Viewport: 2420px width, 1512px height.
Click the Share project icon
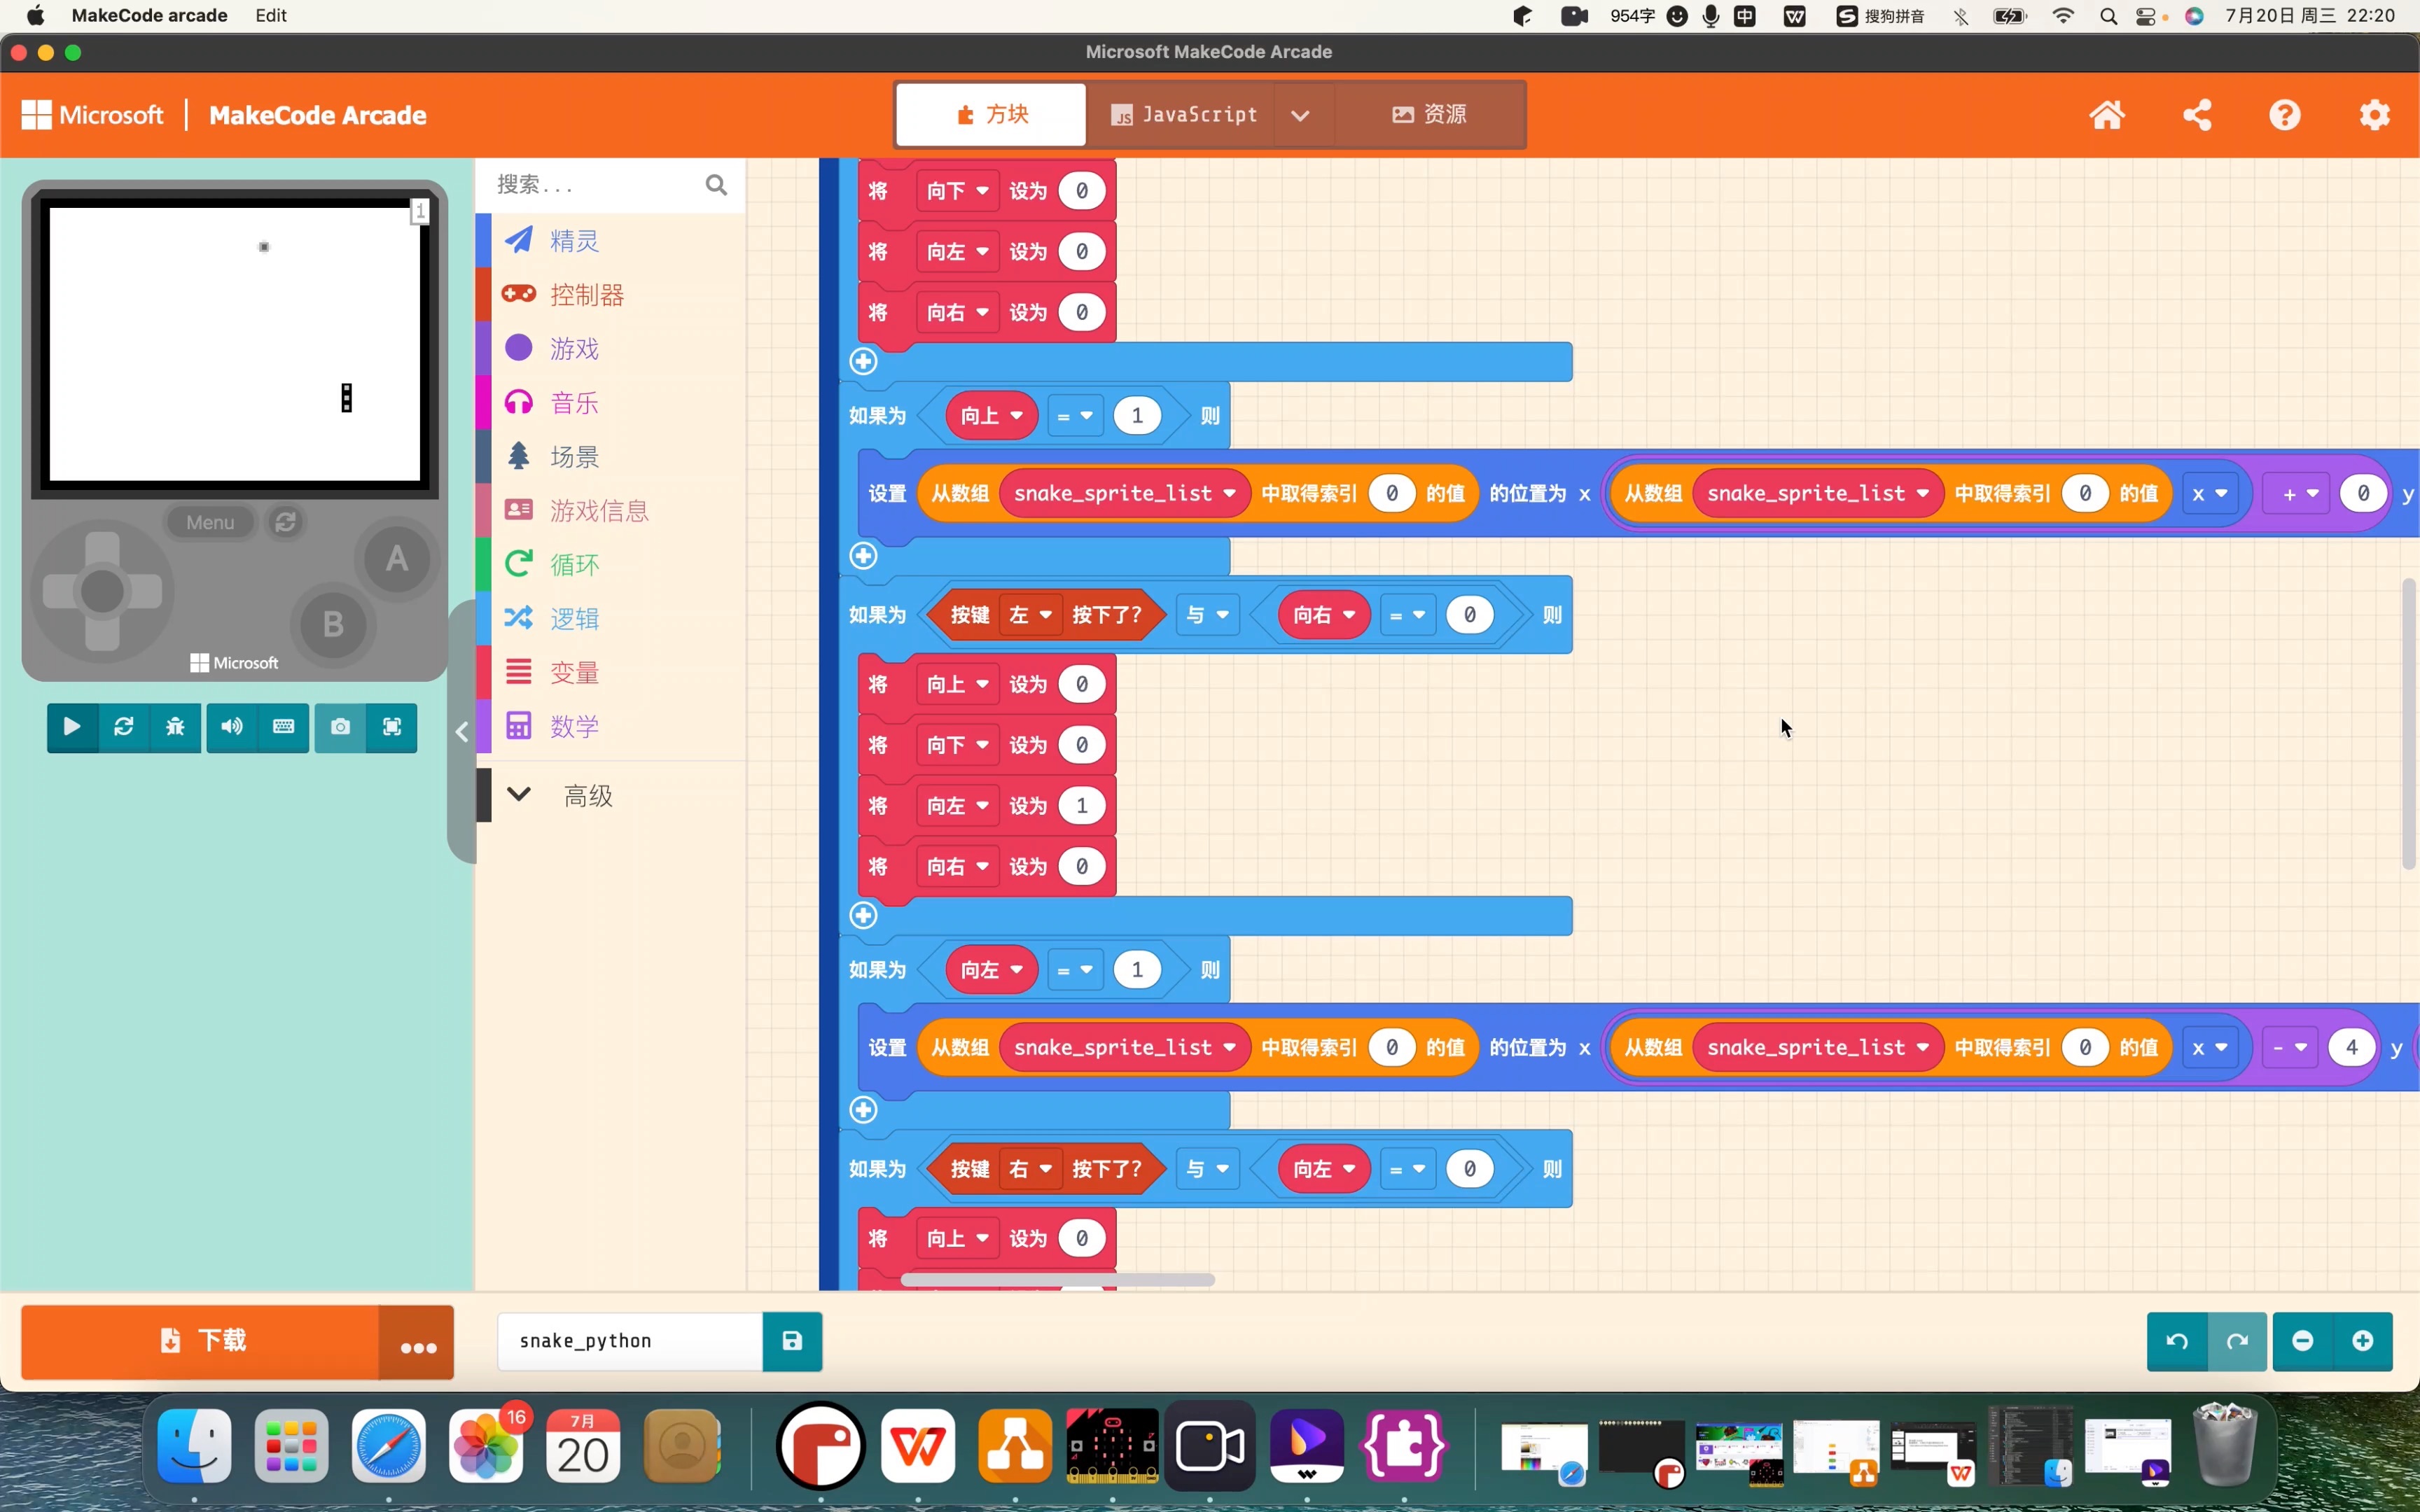coord(2197,115)
